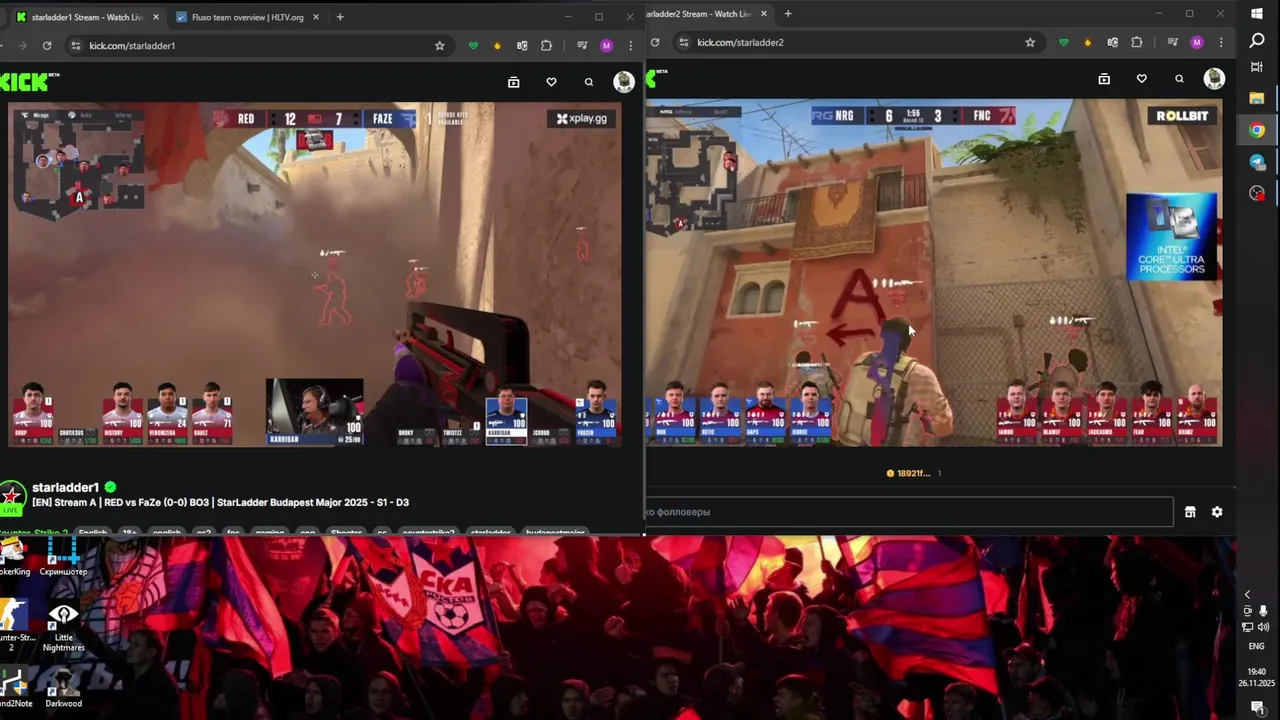This screenshot has width=1280, height=720.
Task: Reload the kick.com/starladder2 page
Action: tap(655, 42)
